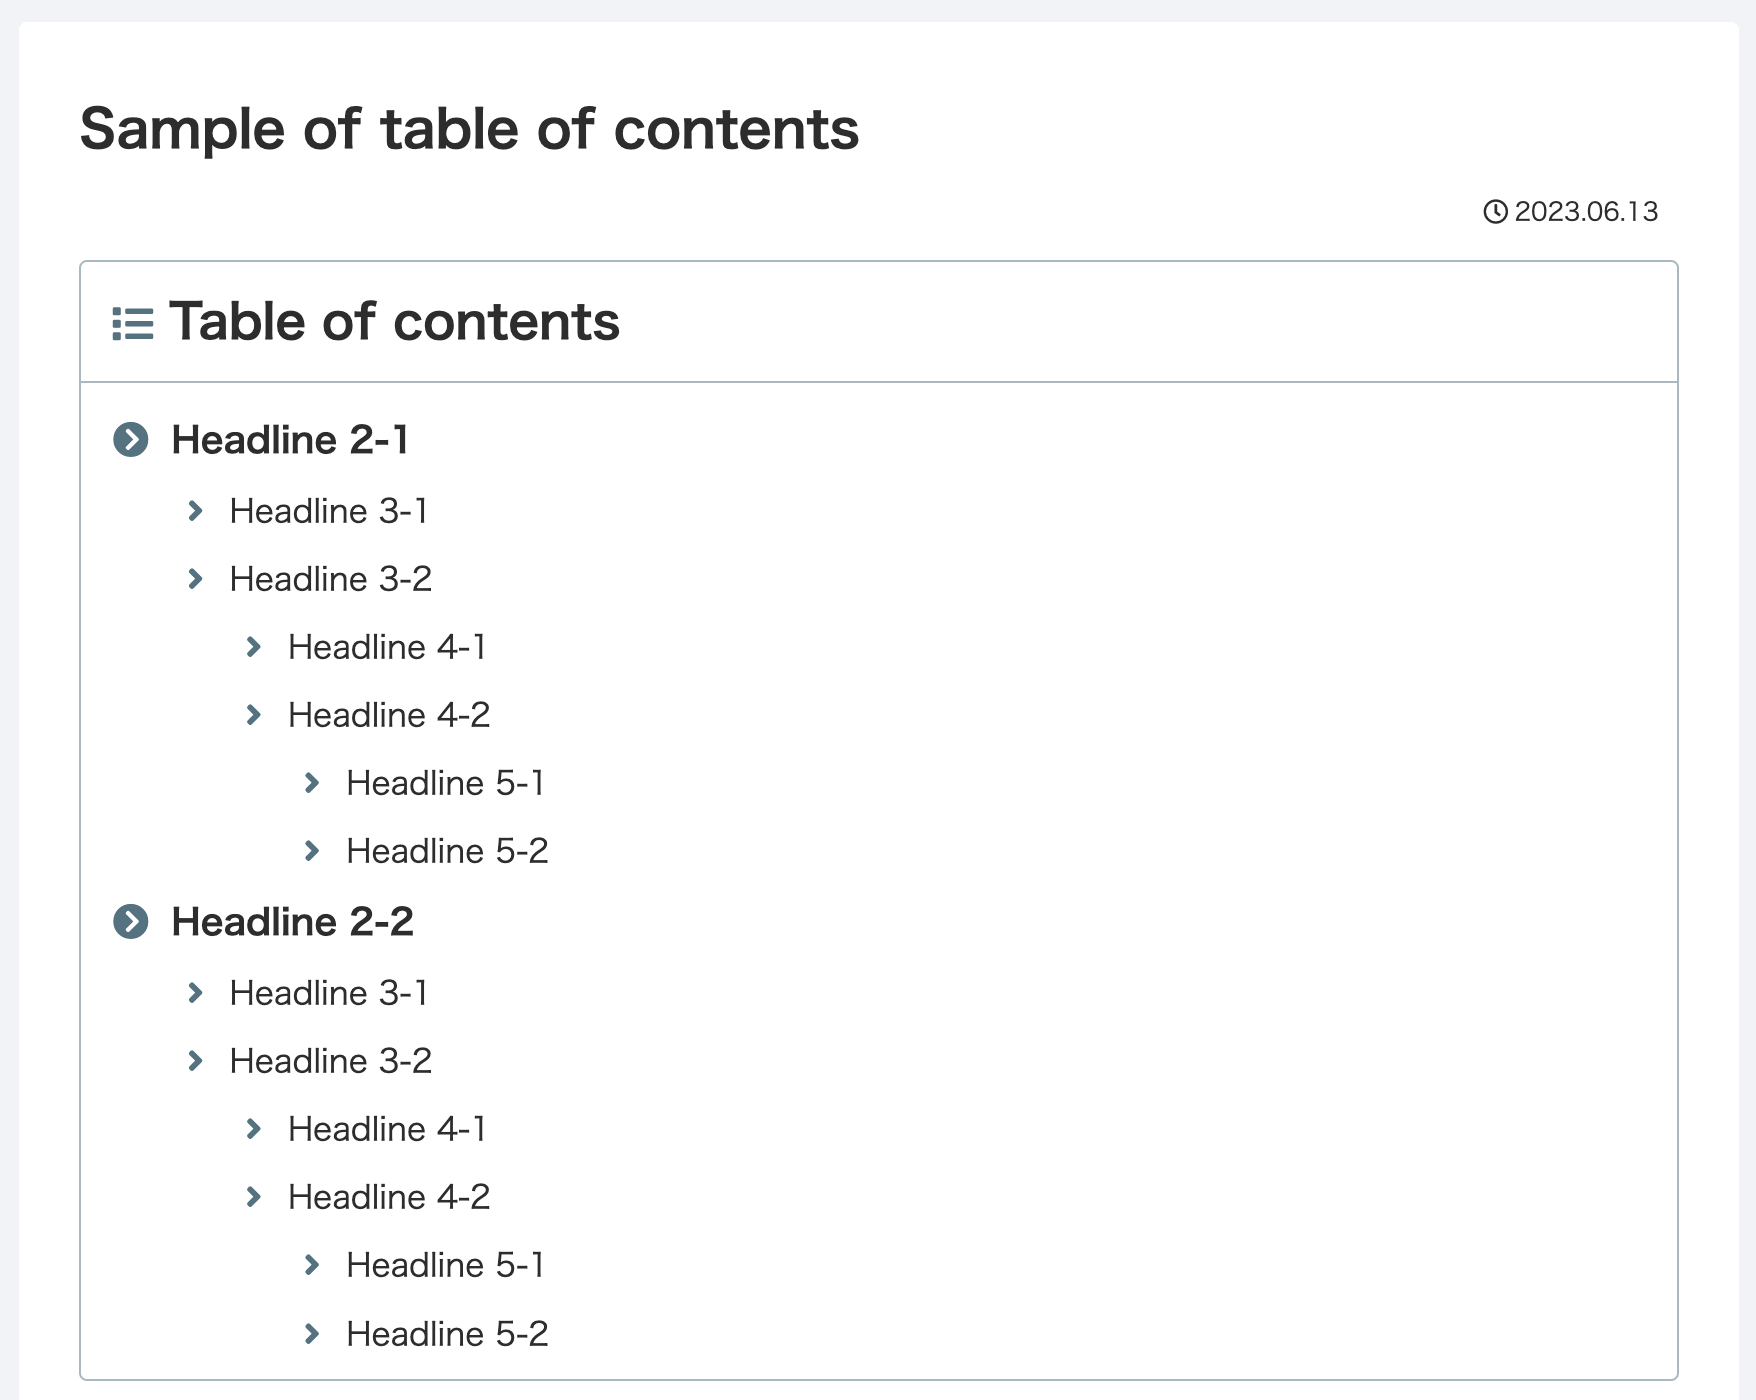Viewport: 1756px width, 1400px height.
Task: Go to Headline 3-1 under Headline 2-2
Action: click(x=329, y=993)
